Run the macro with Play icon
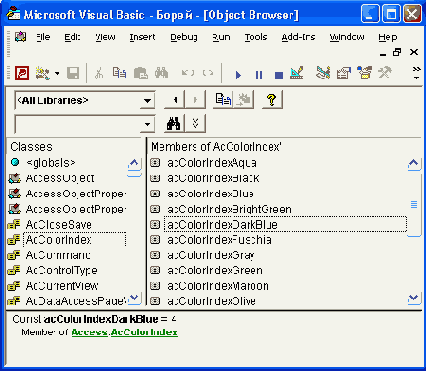Screen dimensions: 426x371 (x=238, y=75)
